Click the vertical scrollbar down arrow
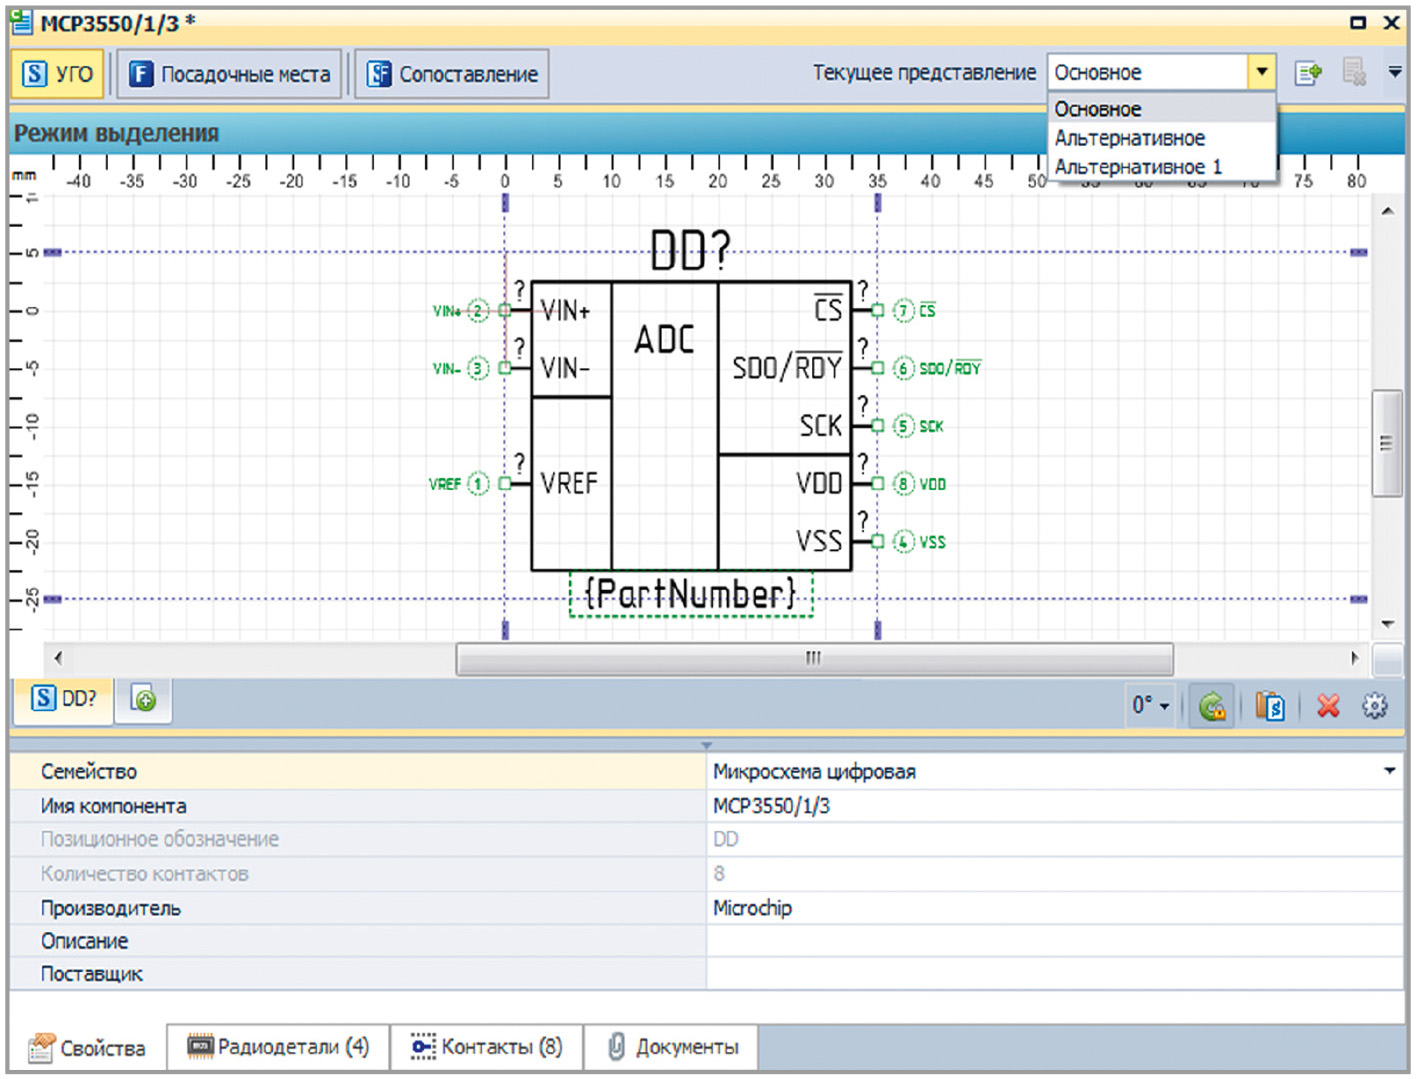This screenshot has height=1079, width=1418. (1388, 624)
